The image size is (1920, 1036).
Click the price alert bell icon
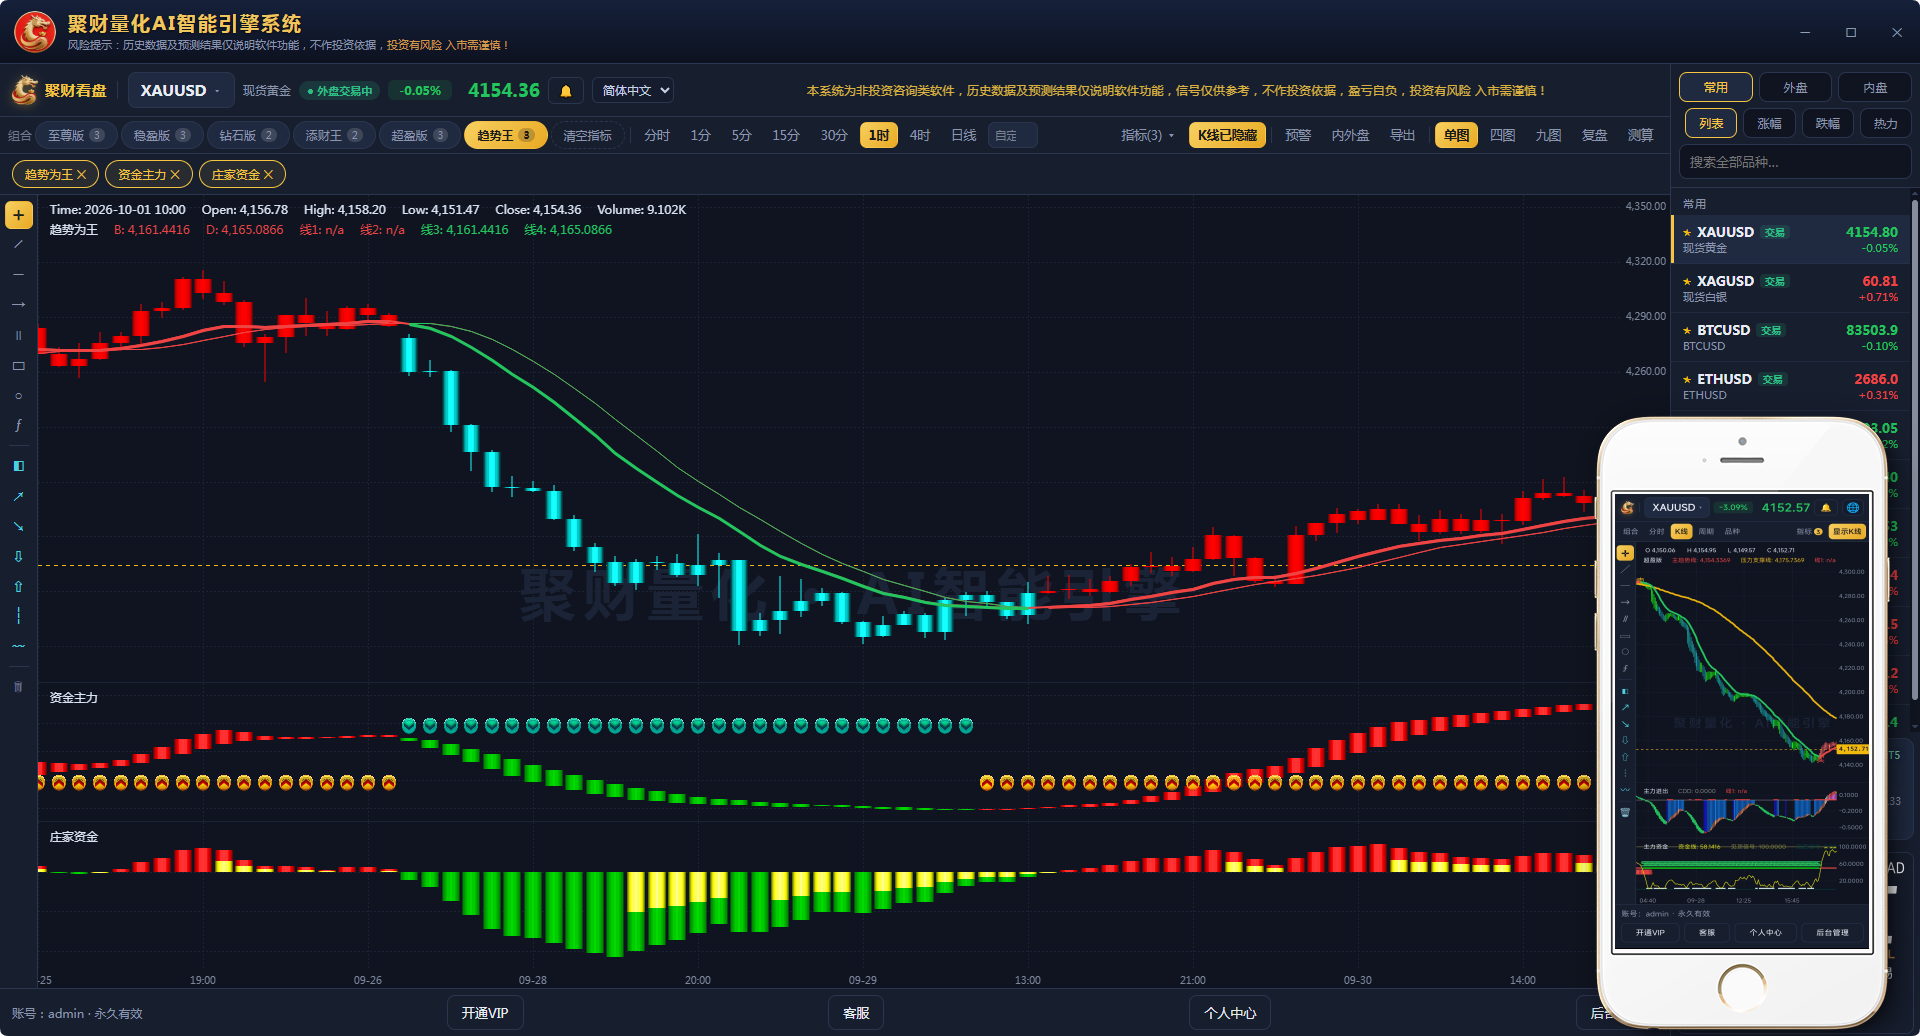tap(566, 91)
